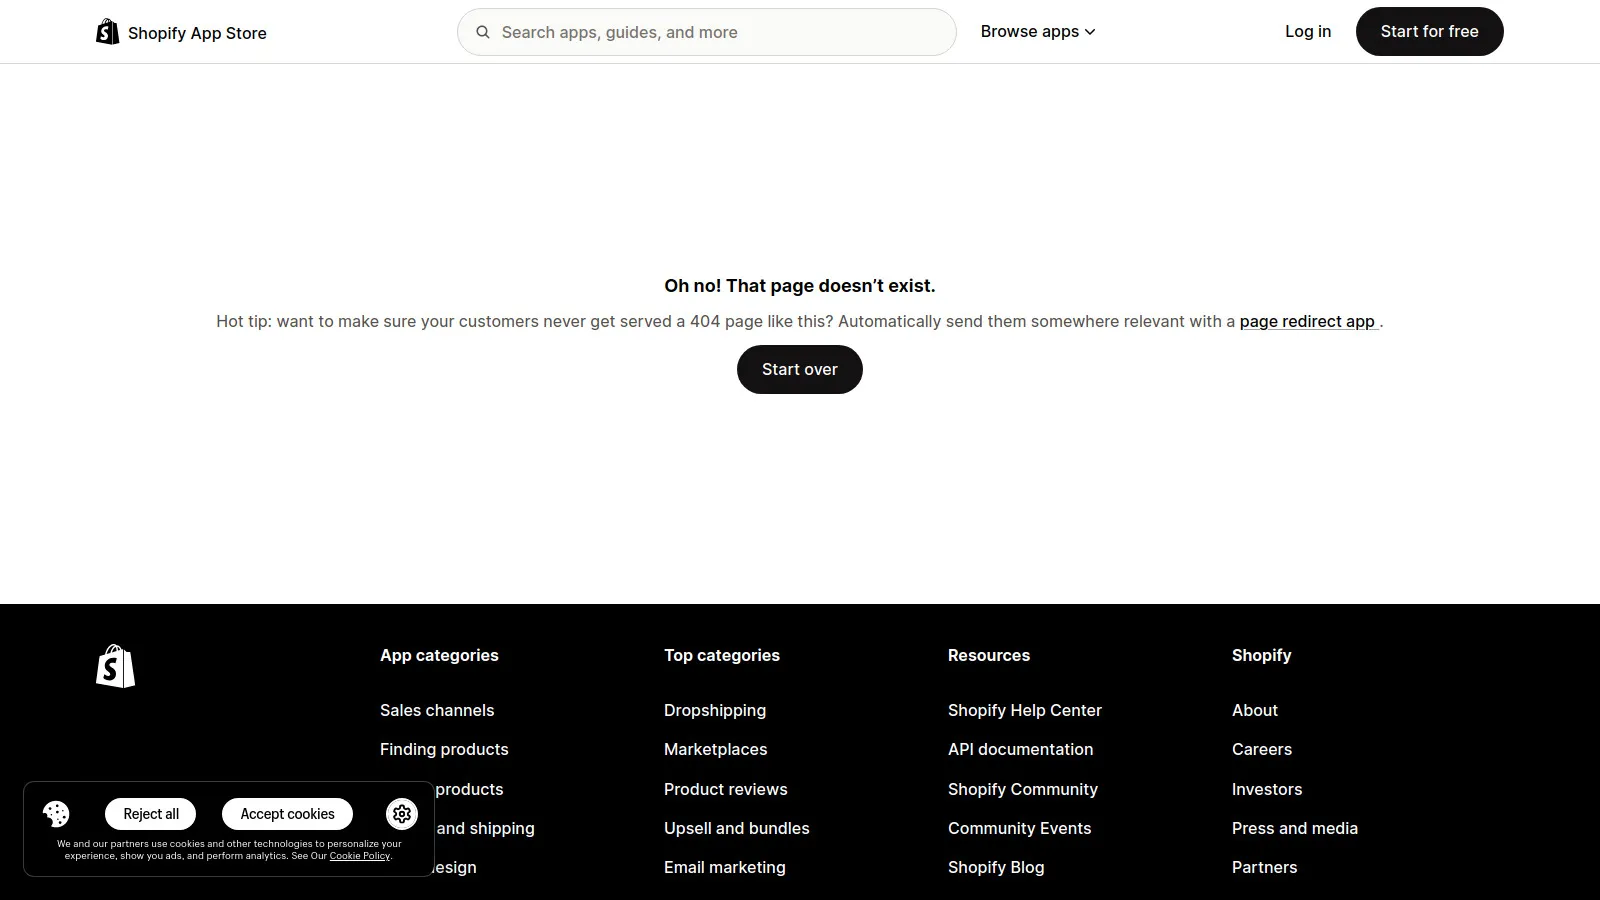Screen dimensions: 1600x900
Task: Open the Dropshipping category link
Action: click(714, 710)
